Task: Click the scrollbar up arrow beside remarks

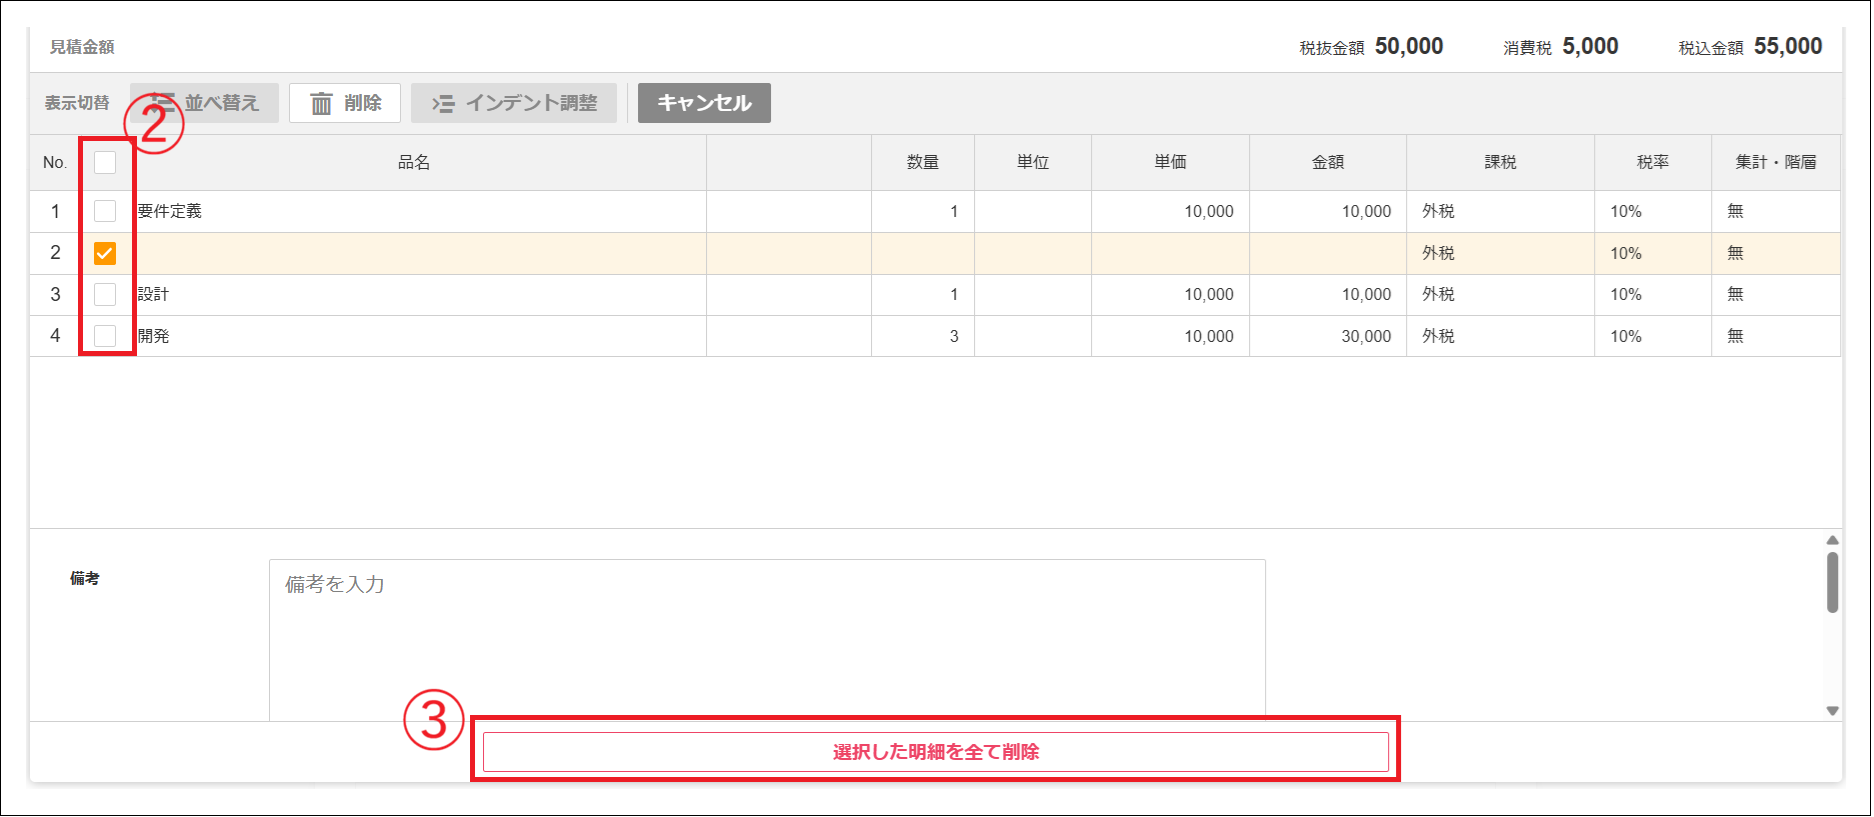Action: pyautogui.click(x=1832, y=540)
